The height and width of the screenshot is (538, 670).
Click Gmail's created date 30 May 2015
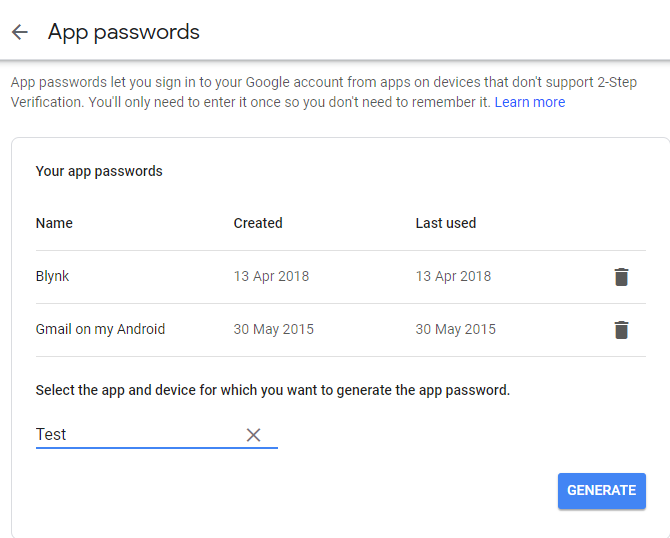(273, 329)
